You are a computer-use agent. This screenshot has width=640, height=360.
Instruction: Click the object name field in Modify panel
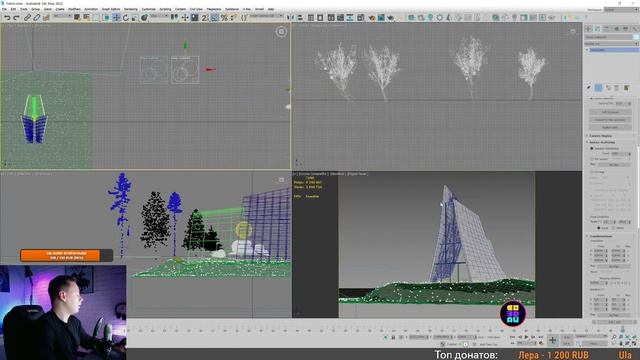609,37
